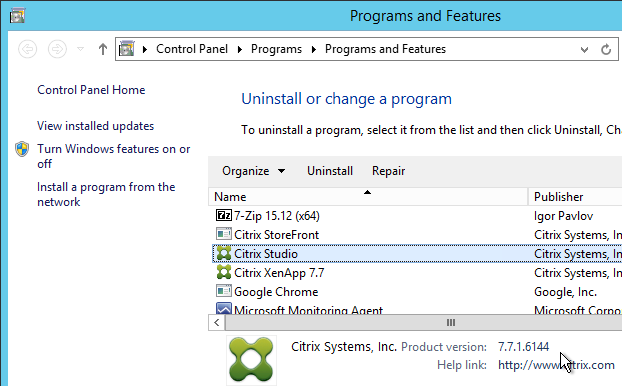The image size is (622, 386).
Task: Click Uninstall in the toolbar
Action: pyautogui.click(x=330, y=171)
